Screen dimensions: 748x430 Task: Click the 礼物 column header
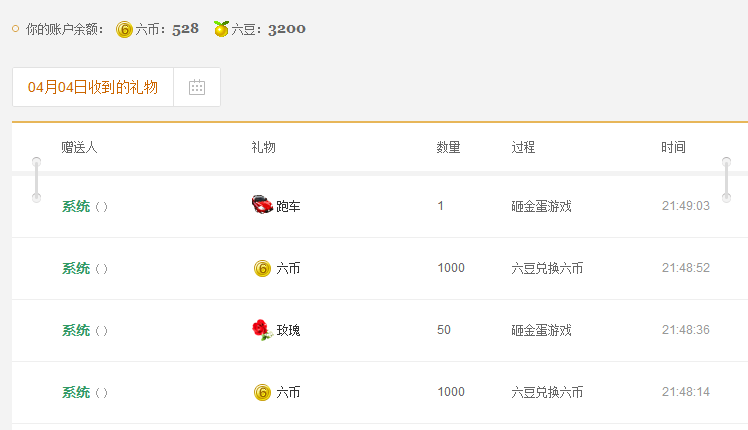pos(263,147)
